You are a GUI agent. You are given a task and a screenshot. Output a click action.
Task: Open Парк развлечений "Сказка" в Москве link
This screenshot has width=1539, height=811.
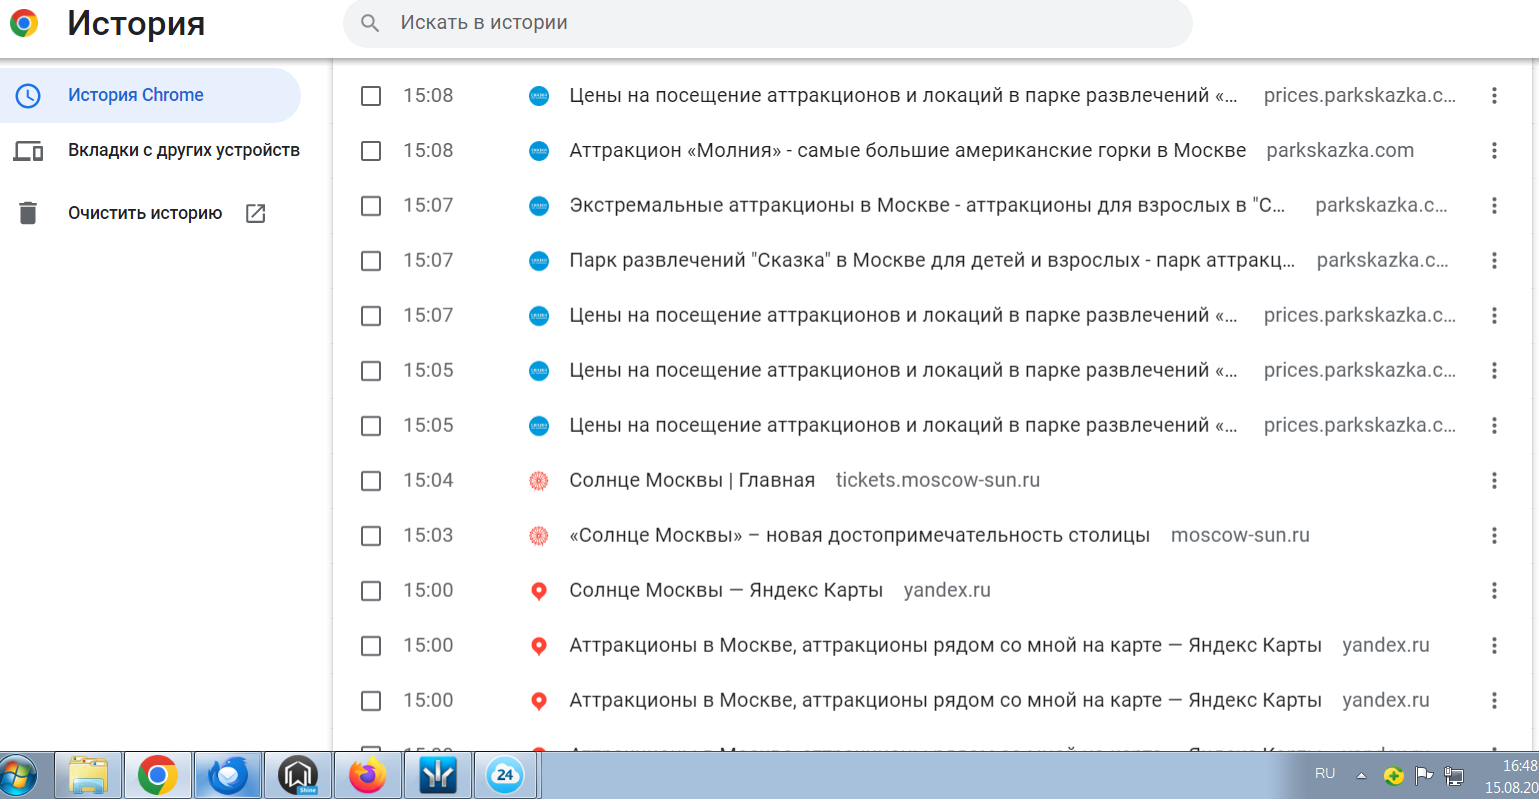point(932,261)
